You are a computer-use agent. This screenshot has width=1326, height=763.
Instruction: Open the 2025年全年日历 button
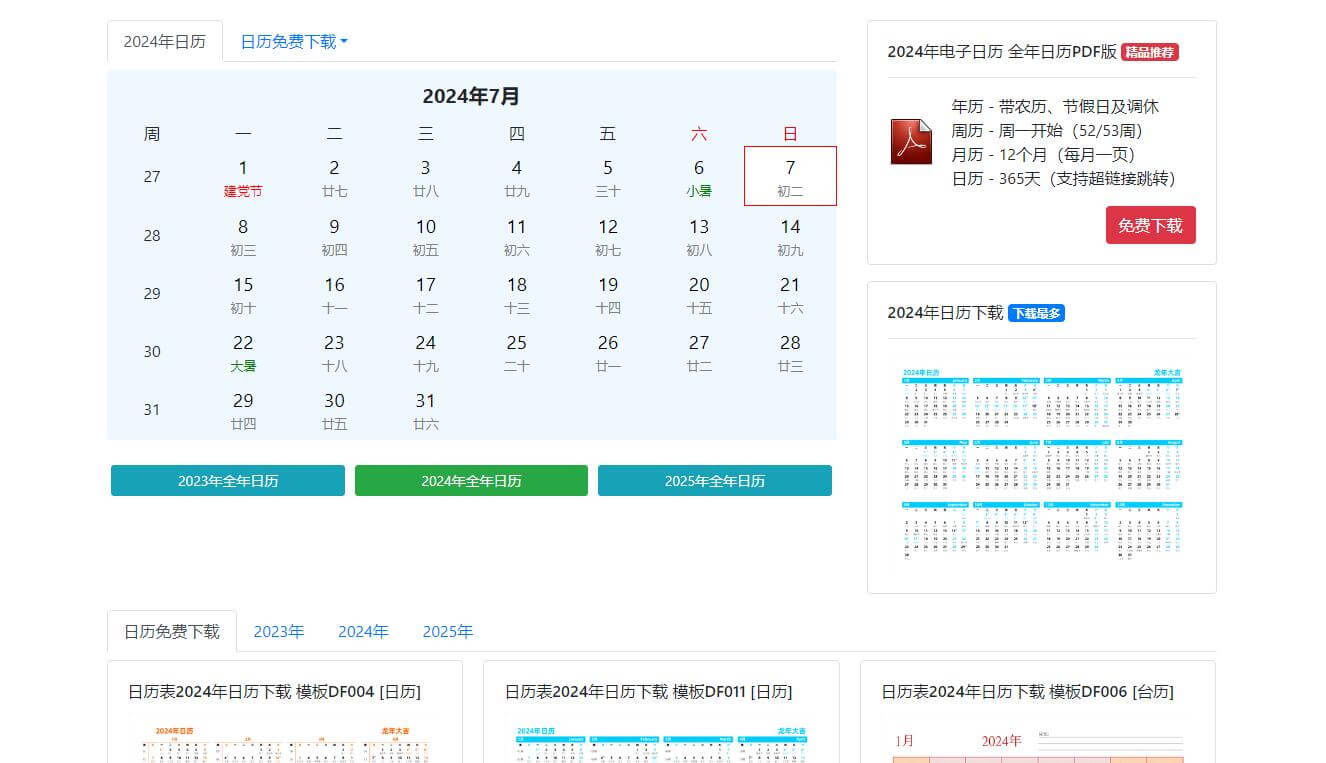[714, 481]
